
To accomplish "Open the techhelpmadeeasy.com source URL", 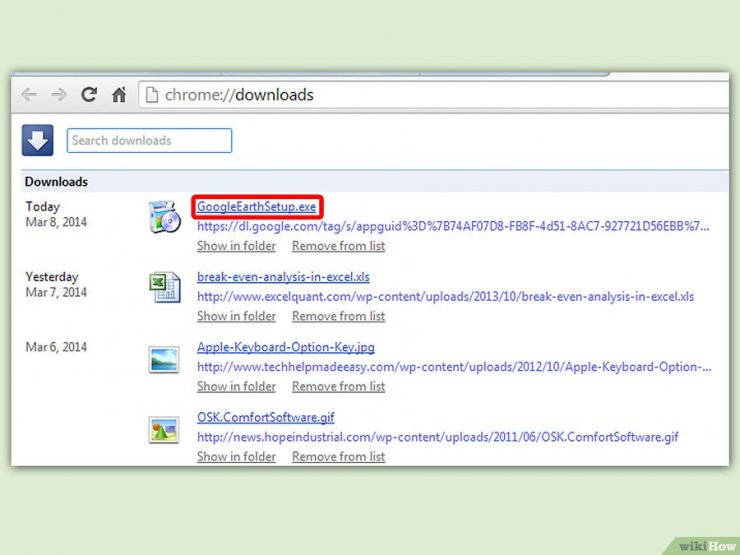I will 454,367.
